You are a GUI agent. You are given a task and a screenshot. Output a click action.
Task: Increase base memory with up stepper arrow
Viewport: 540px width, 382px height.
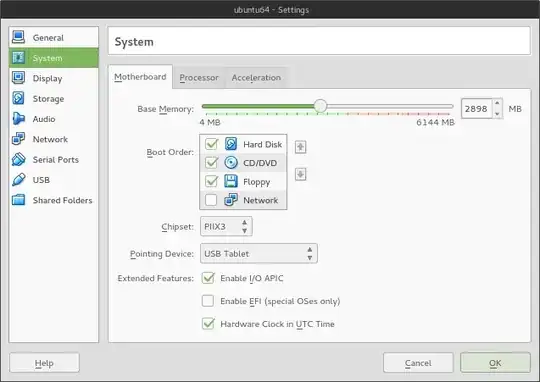497,103
